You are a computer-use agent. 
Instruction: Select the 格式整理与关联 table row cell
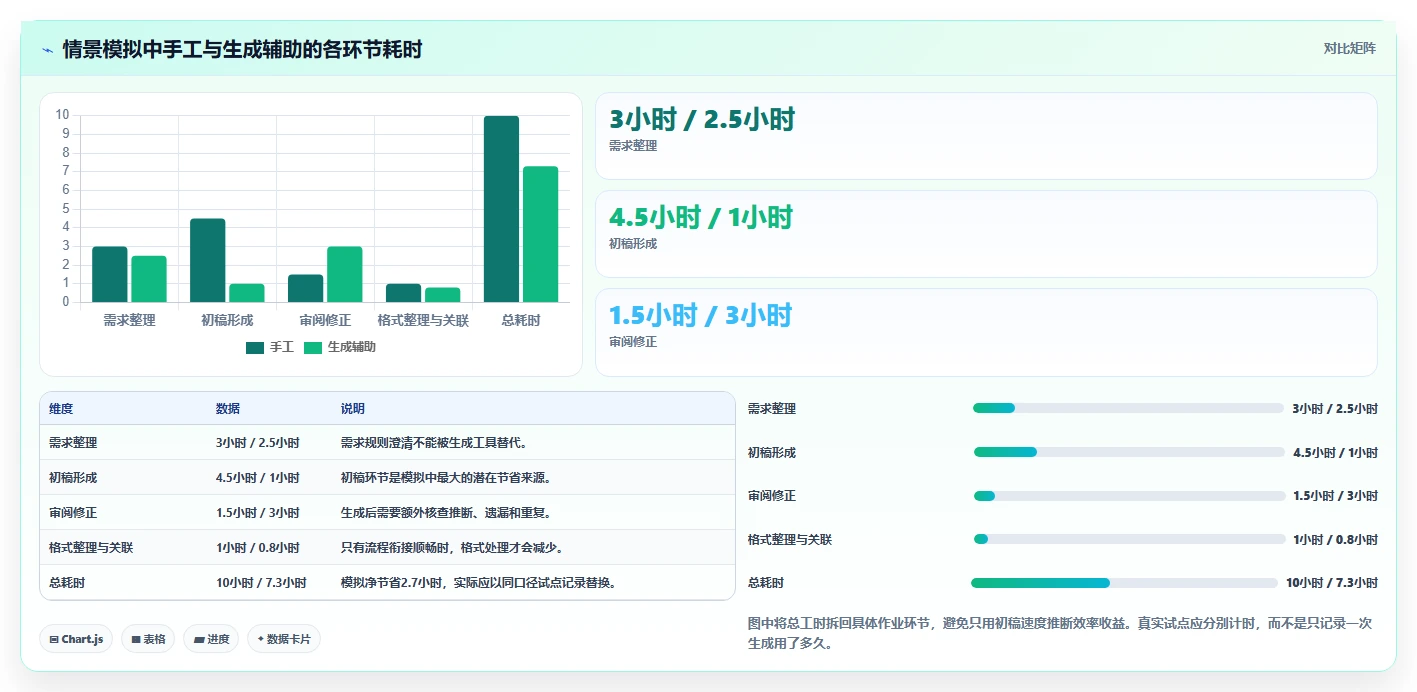pos(91,548)
